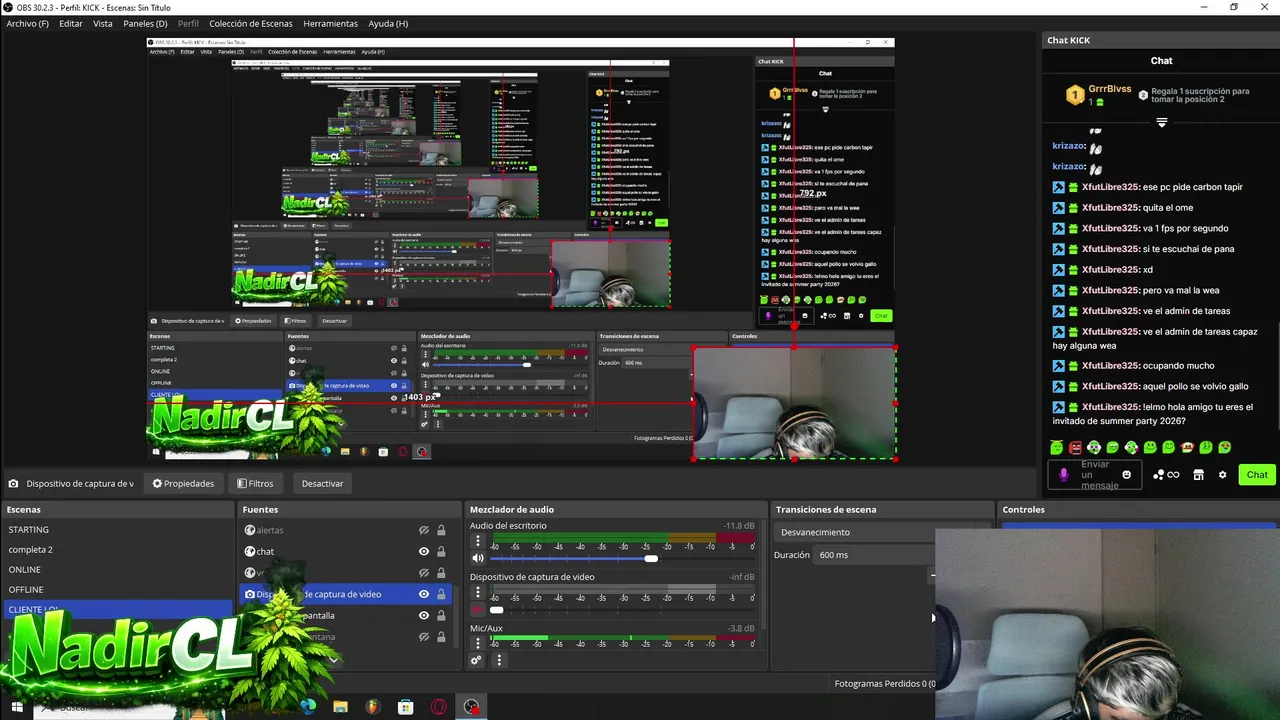Open the Herramientas menu
The height and width of the screenshot is (720, 1280).
330,23
